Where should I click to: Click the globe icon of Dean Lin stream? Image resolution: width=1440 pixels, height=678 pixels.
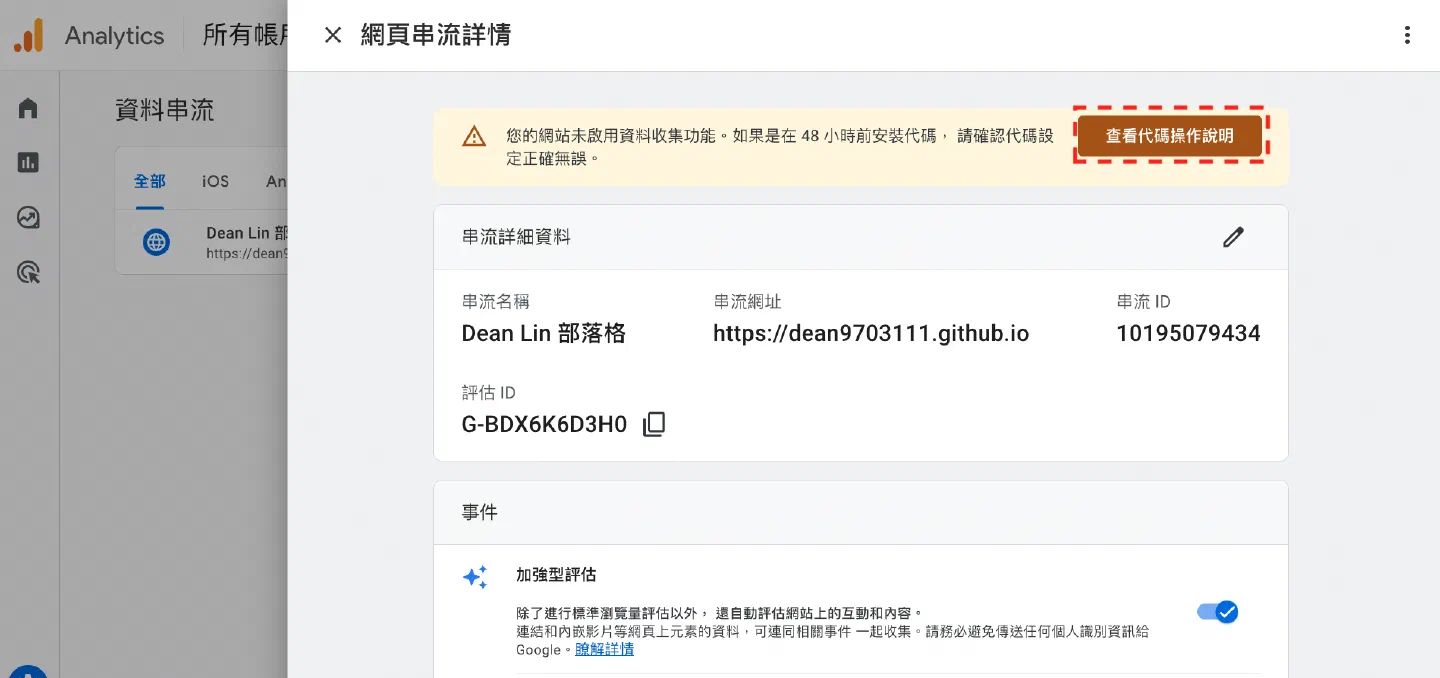point(156,241)
